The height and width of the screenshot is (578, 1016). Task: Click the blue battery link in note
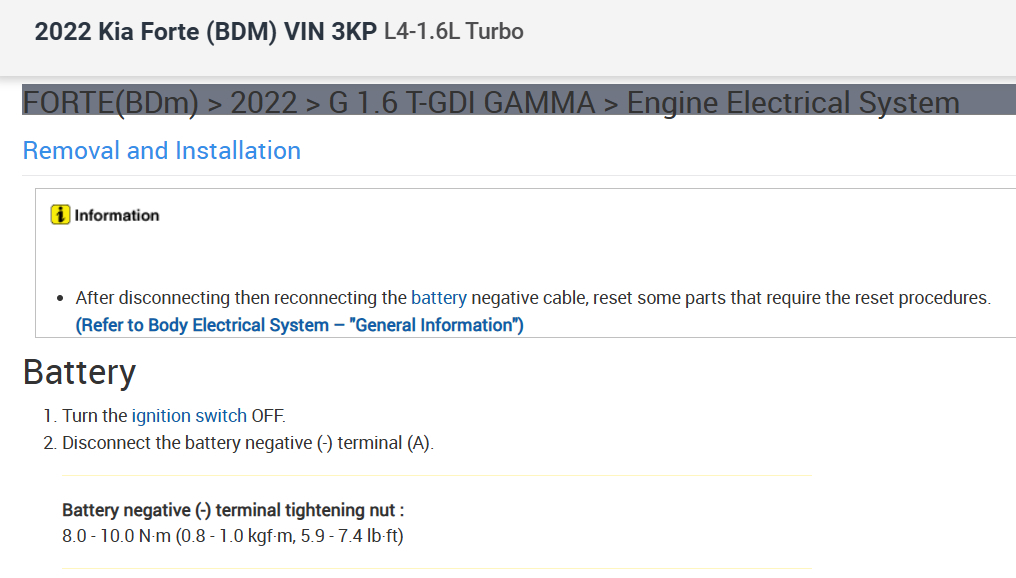point(439,298)
